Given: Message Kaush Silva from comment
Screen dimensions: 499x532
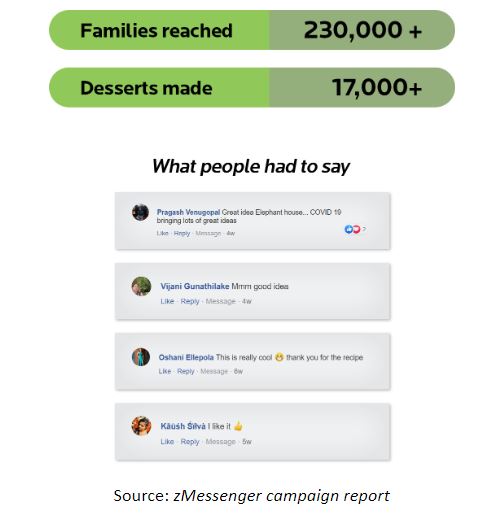Looking at the screenshot, I should click(x=220, y=442).
